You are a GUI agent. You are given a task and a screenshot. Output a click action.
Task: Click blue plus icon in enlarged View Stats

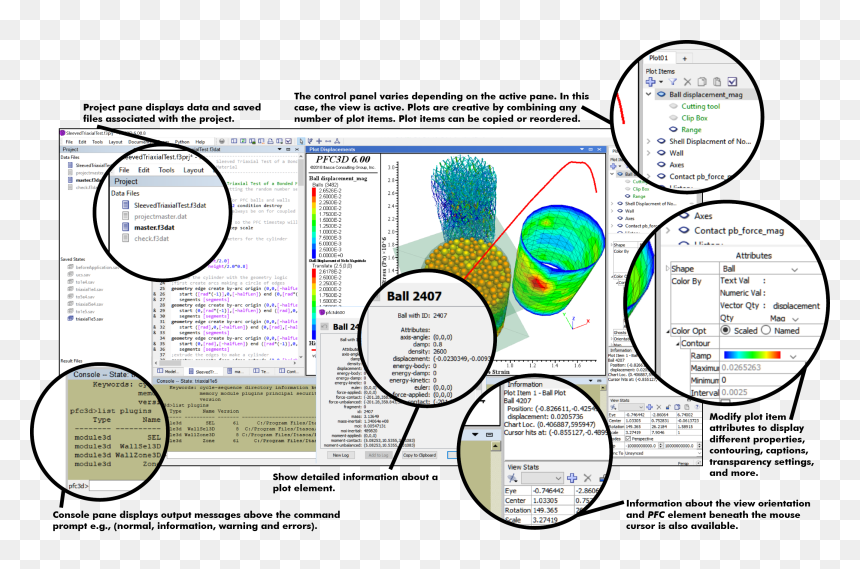click(x=572, y=478)
